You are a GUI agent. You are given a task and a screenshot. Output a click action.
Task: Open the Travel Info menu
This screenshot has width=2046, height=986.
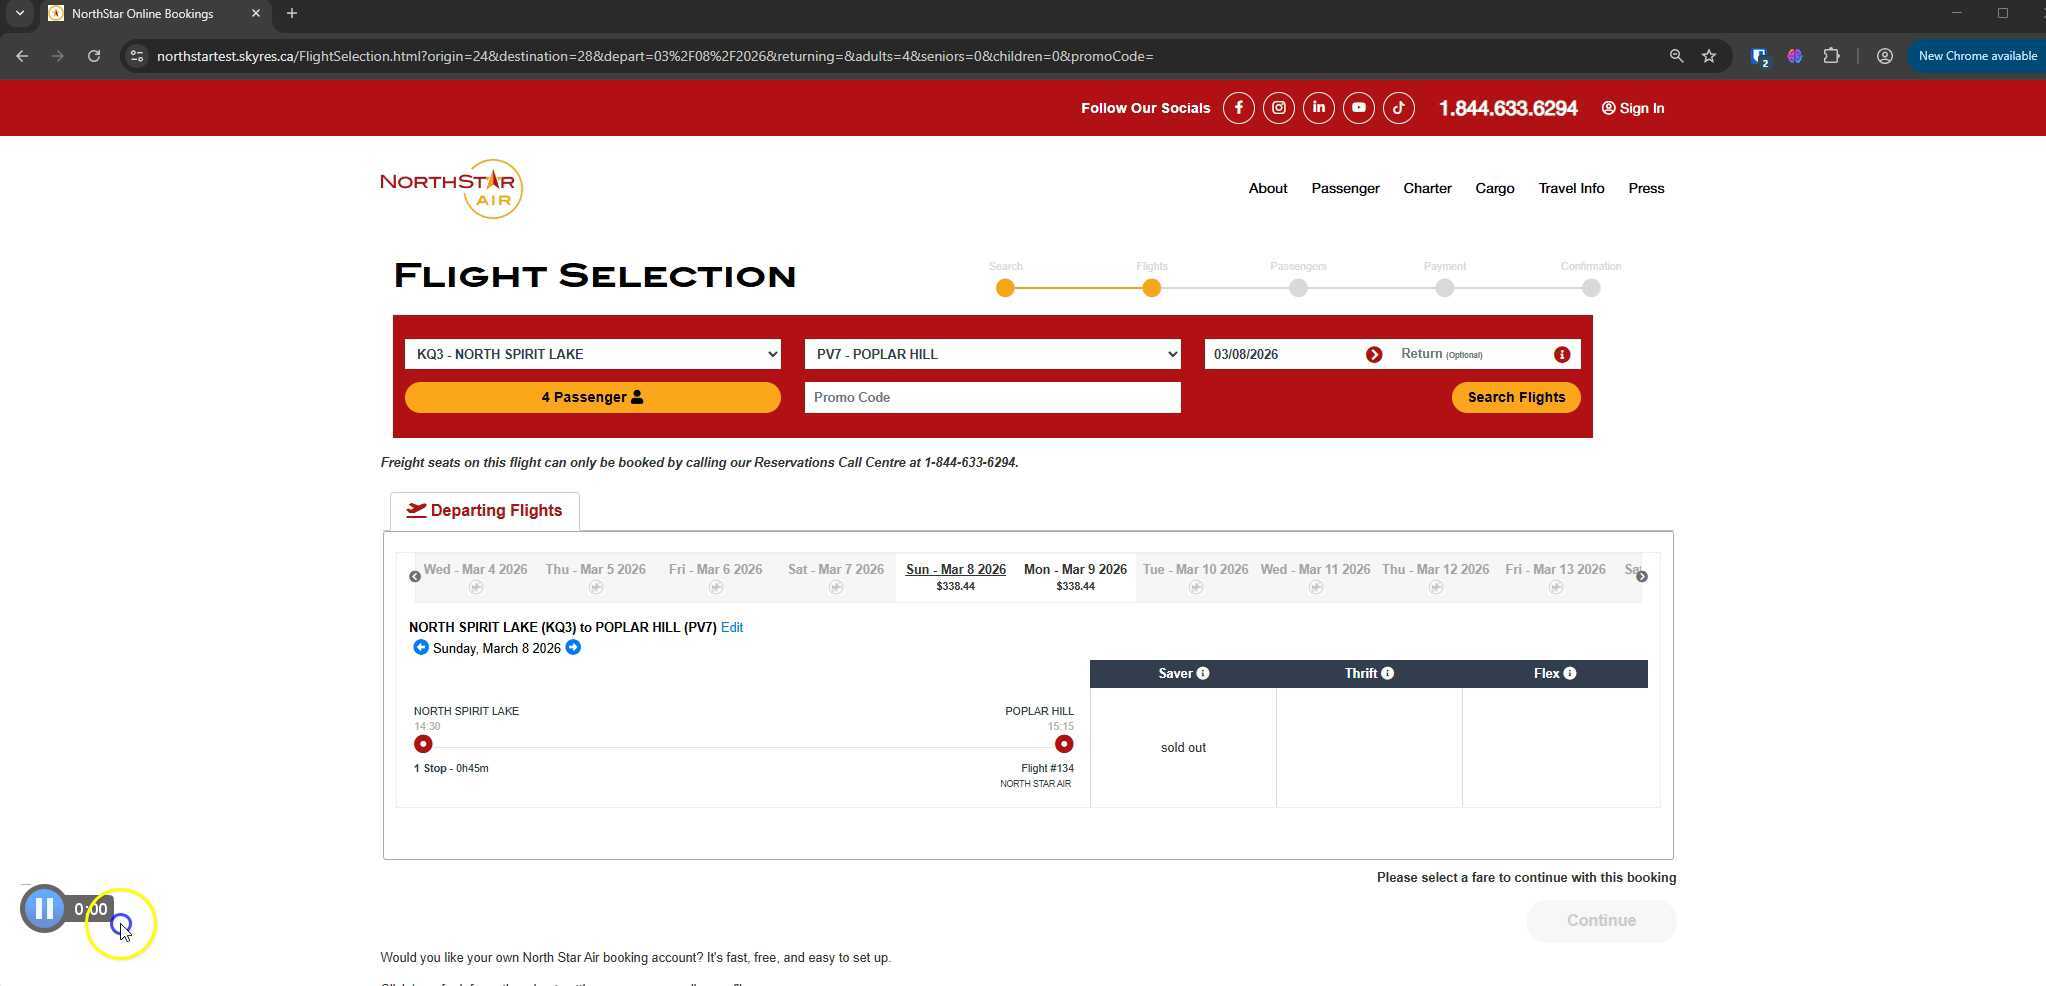click(1571, 189)
